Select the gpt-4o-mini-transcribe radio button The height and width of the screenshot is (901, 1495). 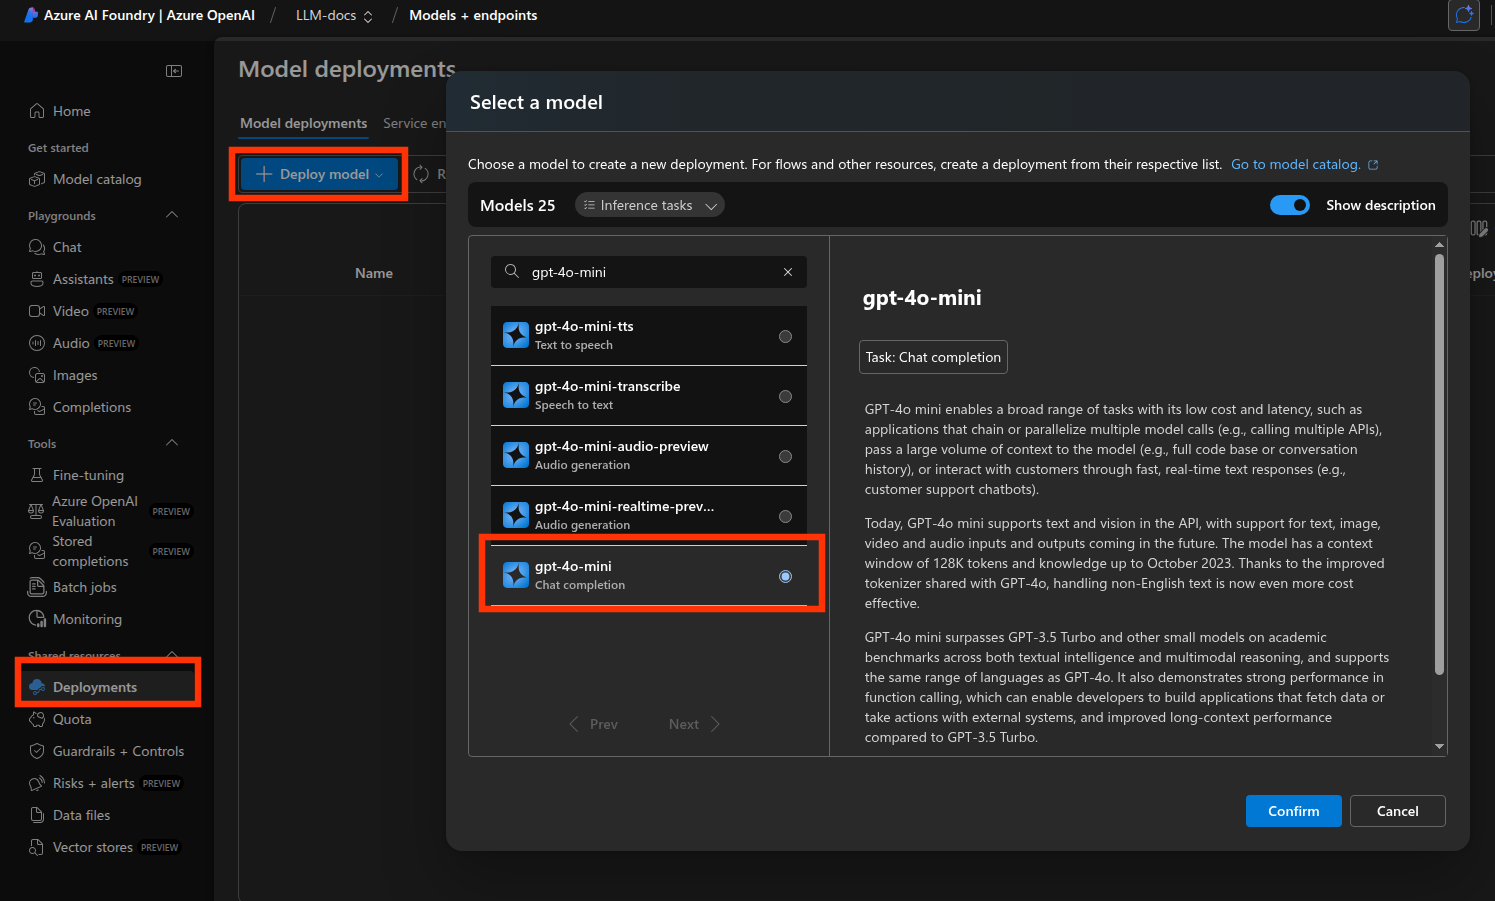(x=785, y=396)
